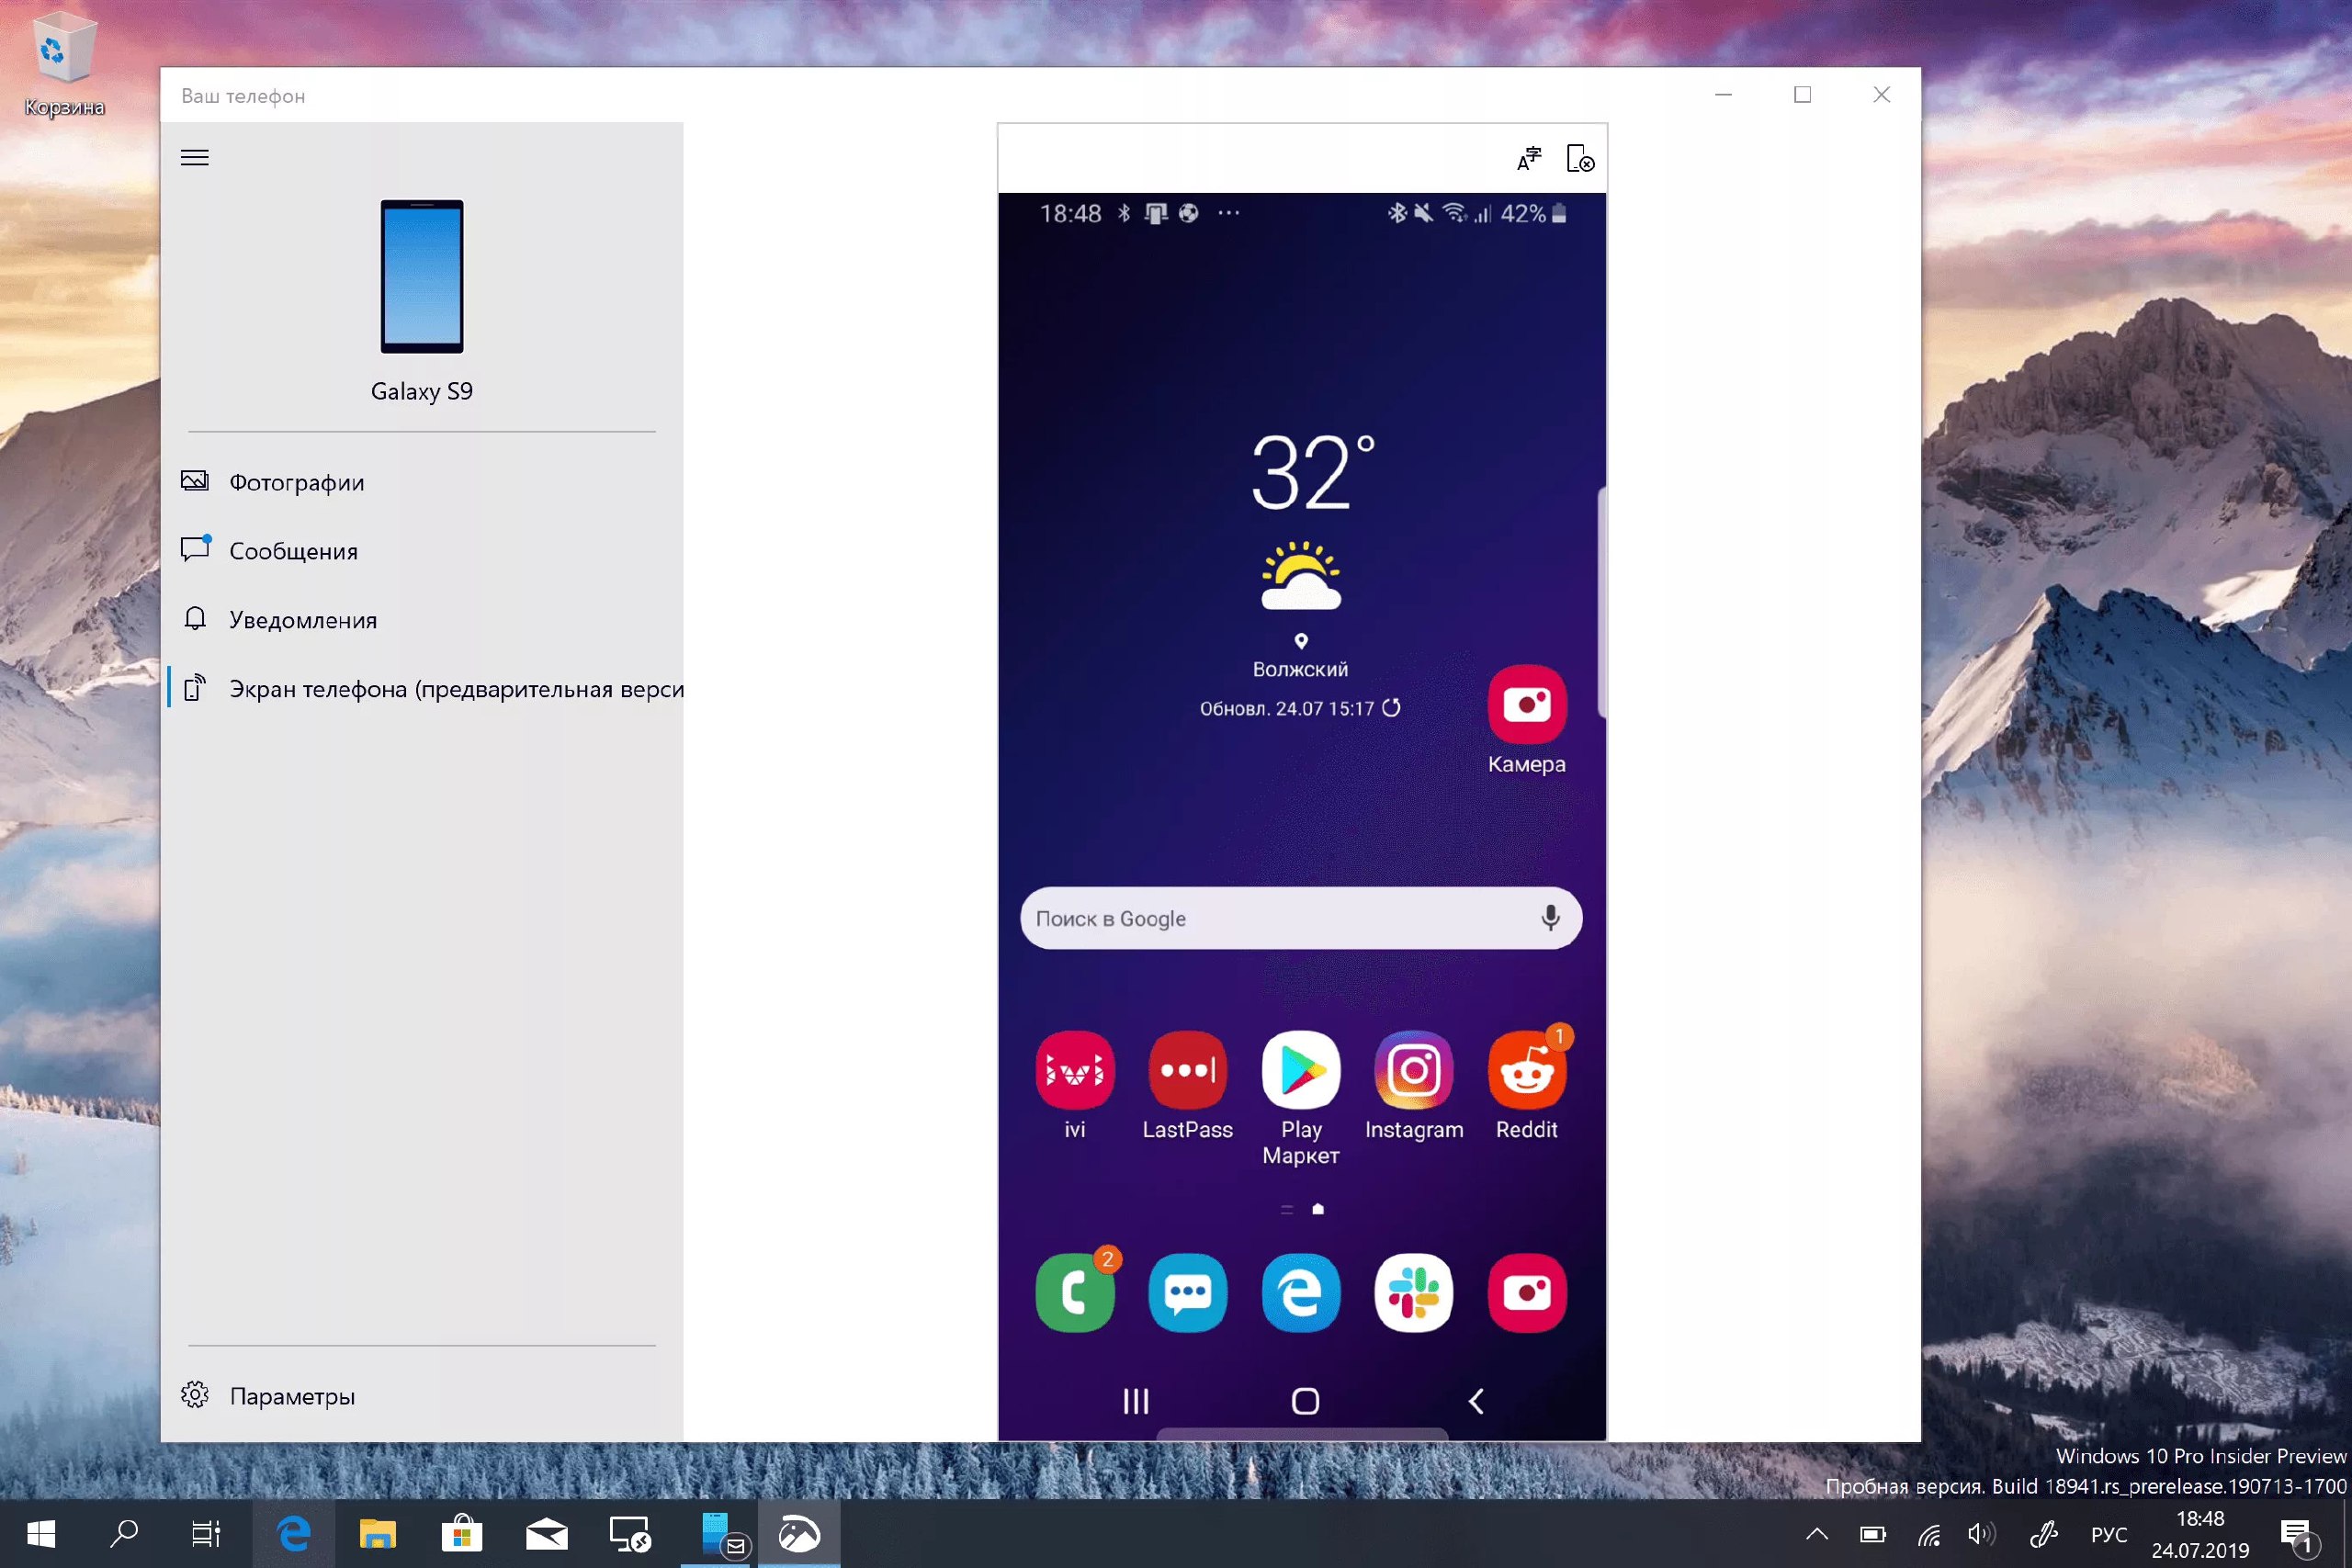Expand the system tray hidden icons chevron
This screenshot has height=1568, width=2352.
click(1816, 1534)
